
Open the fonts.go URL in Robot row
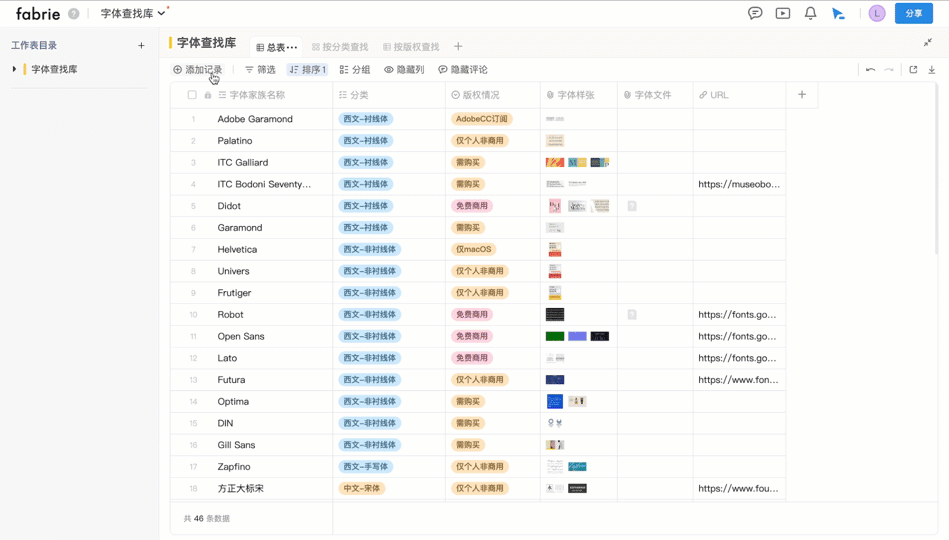point(737,315)
